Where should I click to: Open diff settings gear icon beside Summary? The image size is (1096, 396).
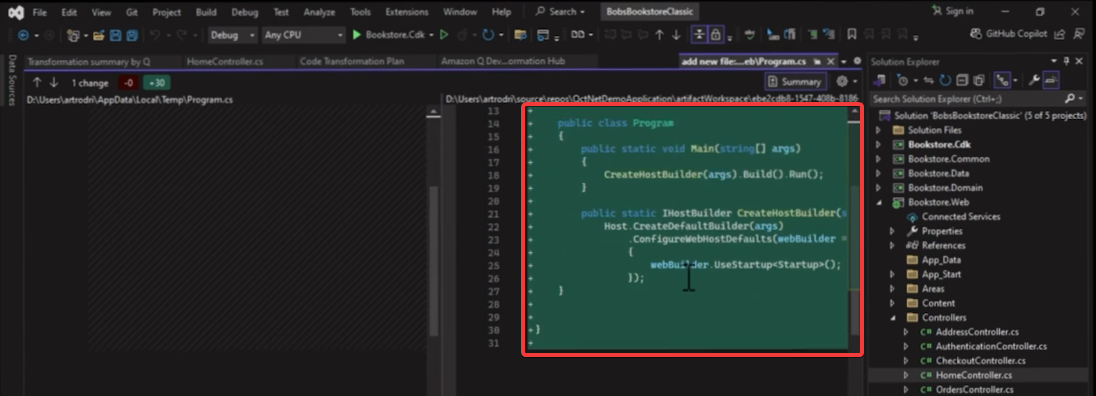[x=842, y=82]
